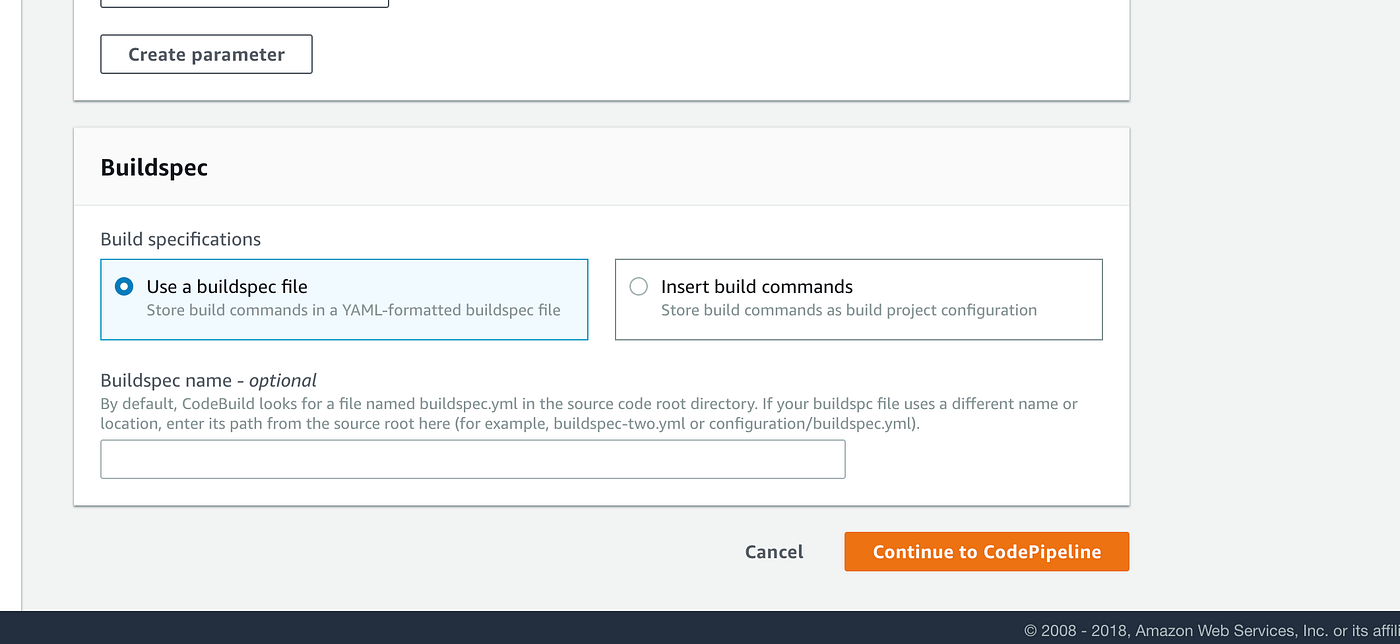Click the Build specifications label
The width and height of the screenshot is (1400, 644).
[x=181, y=239]
